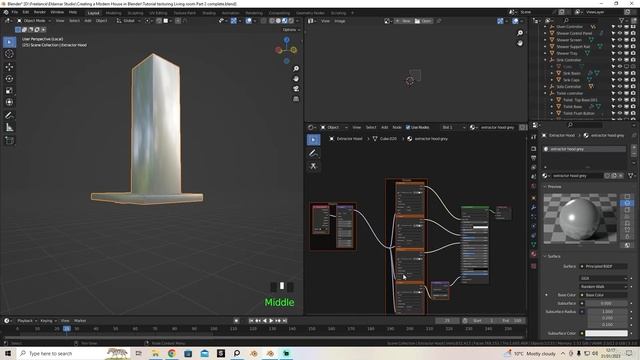Viewport: 640px width, 360px height.
Task: Click the viewport zoom magnifier icon
Action: click(x=296, y=69)
